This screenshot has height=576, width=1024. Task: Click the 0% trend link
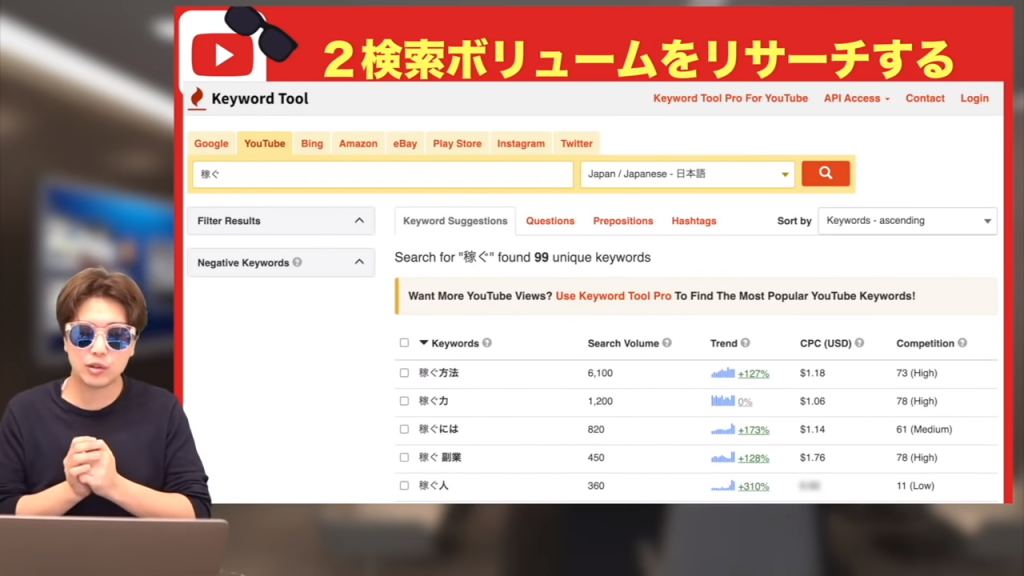(x=745, y=402)
